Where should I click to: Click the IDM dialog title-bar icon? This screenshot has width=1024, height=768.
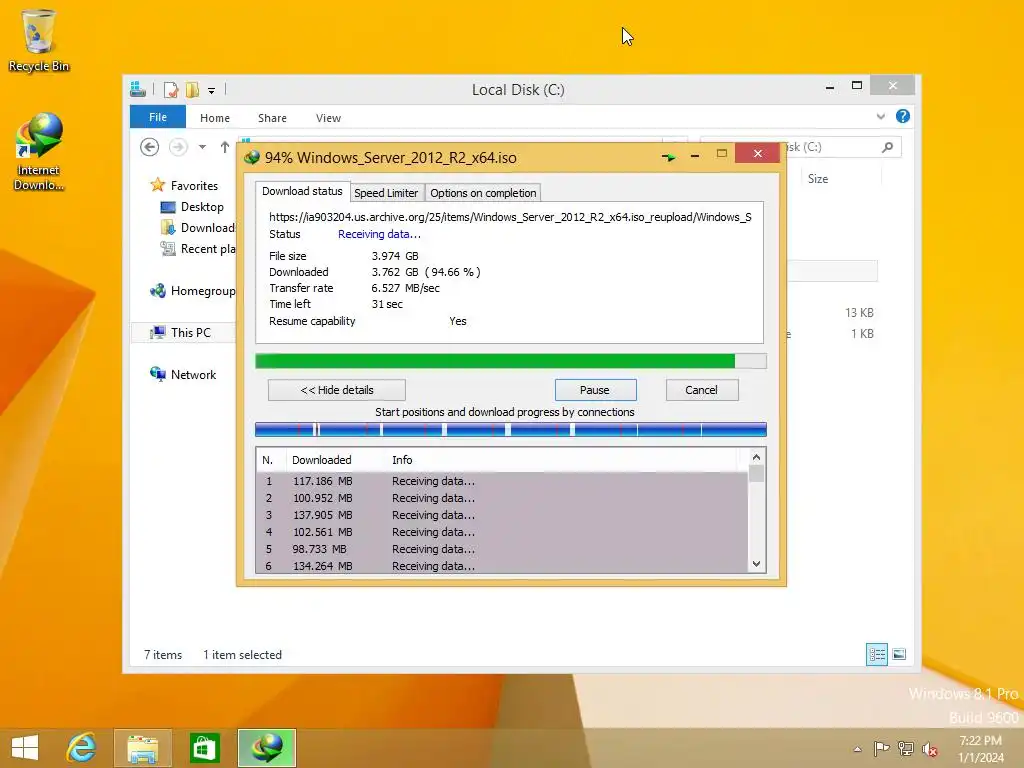point(251,157)
